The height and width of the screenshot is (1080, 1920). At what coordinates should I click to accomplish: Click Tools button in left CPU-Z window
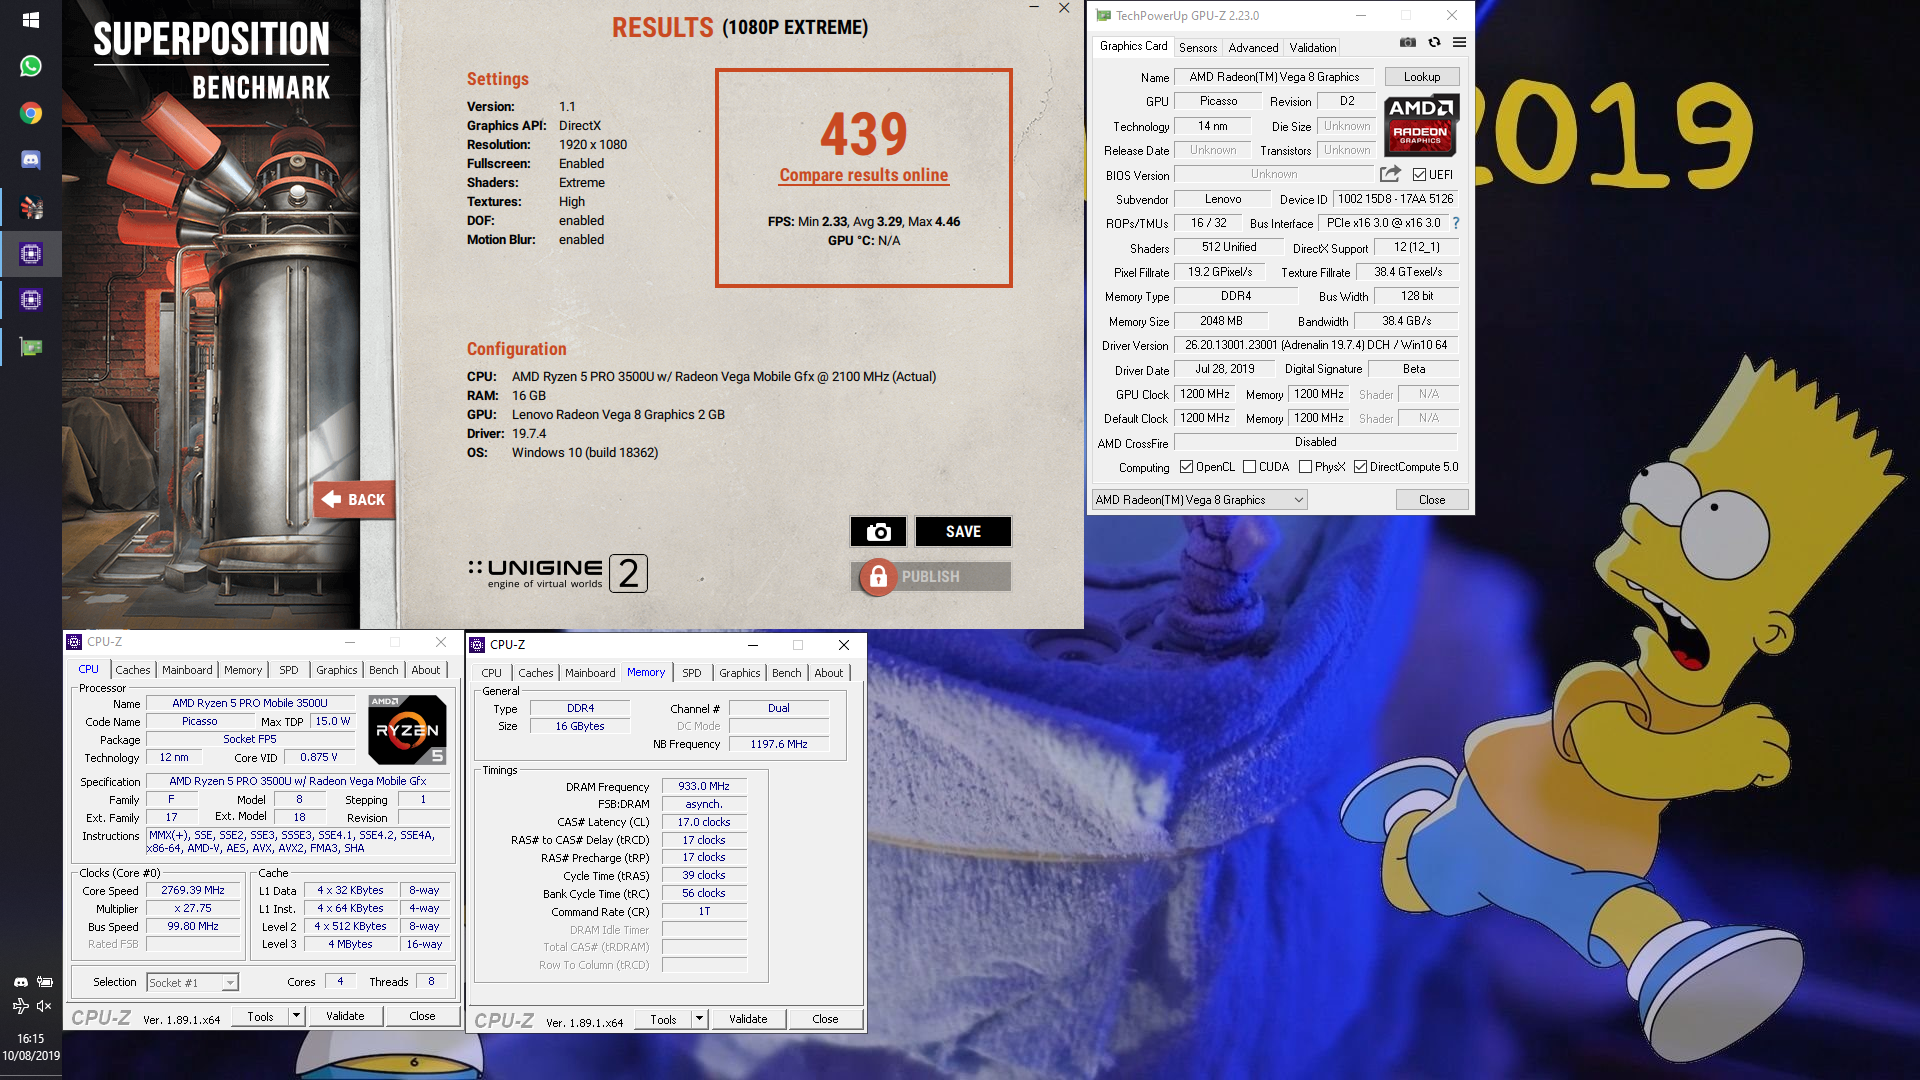click(260, 1016)
